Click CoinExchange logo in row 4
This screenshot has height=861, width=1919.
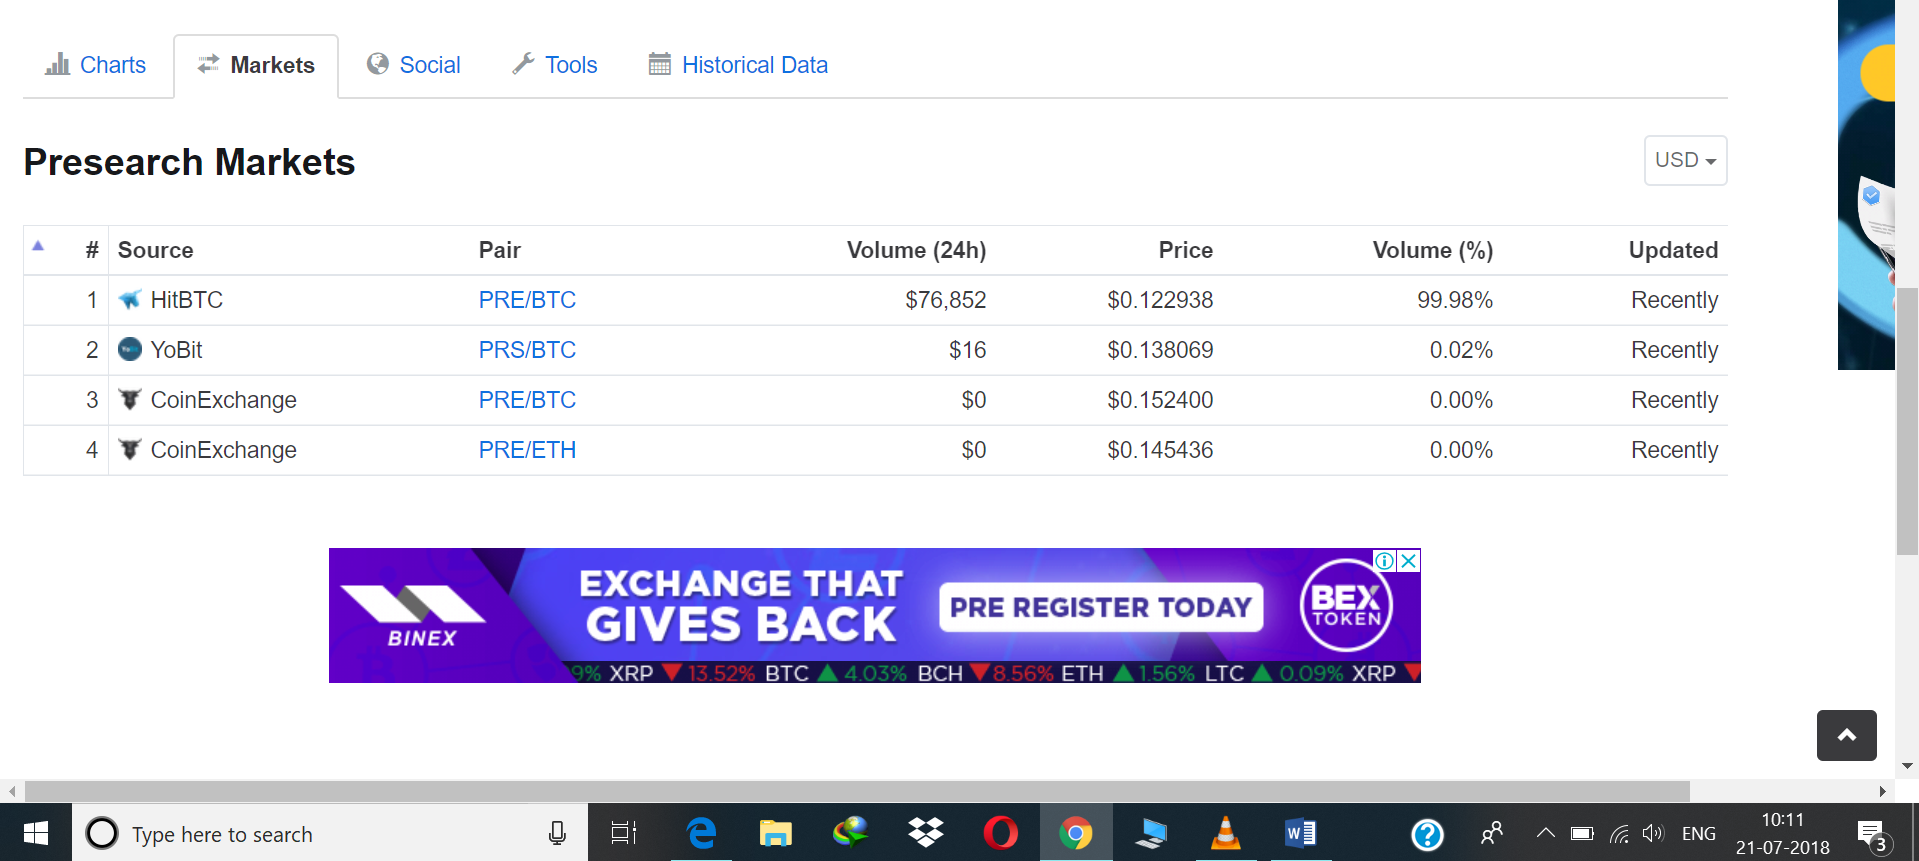click(130, 449)
